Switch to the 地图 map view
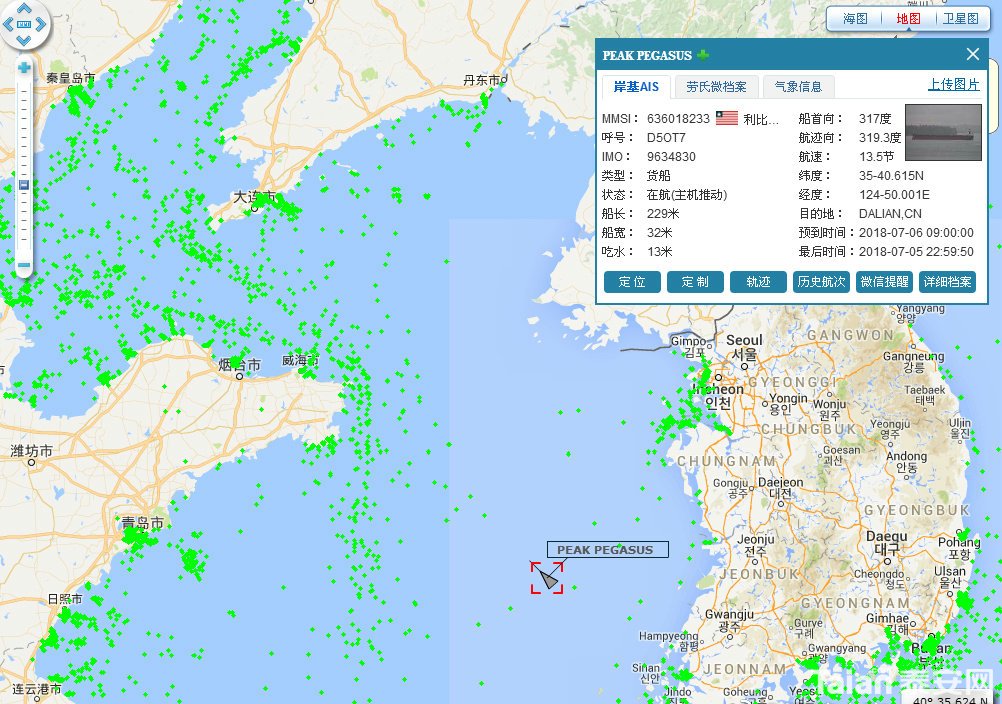The width and height of the screenshot is (1002, 704). pyautogui.click(x=908, y=19)
